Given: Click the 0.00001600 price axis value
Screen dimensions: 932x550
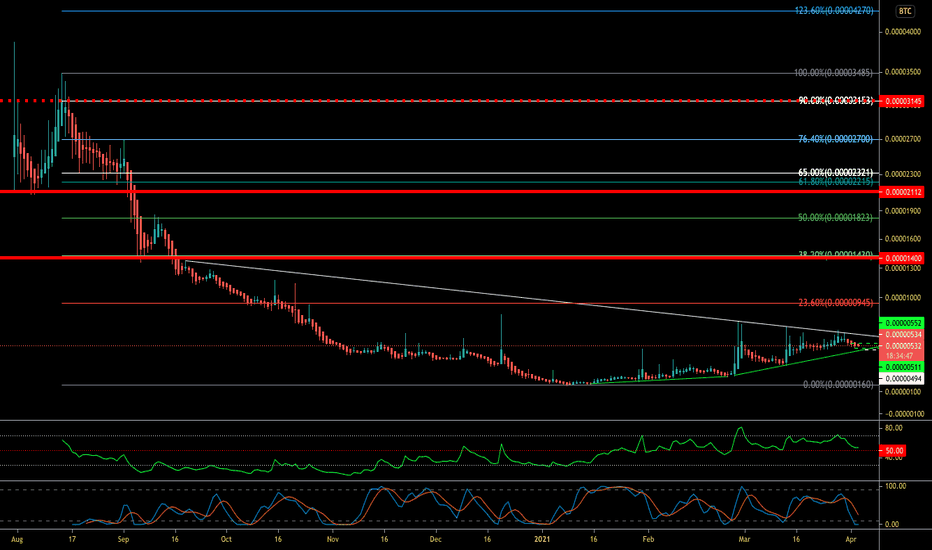Looking at the screenshot, I should click(903, 239).
